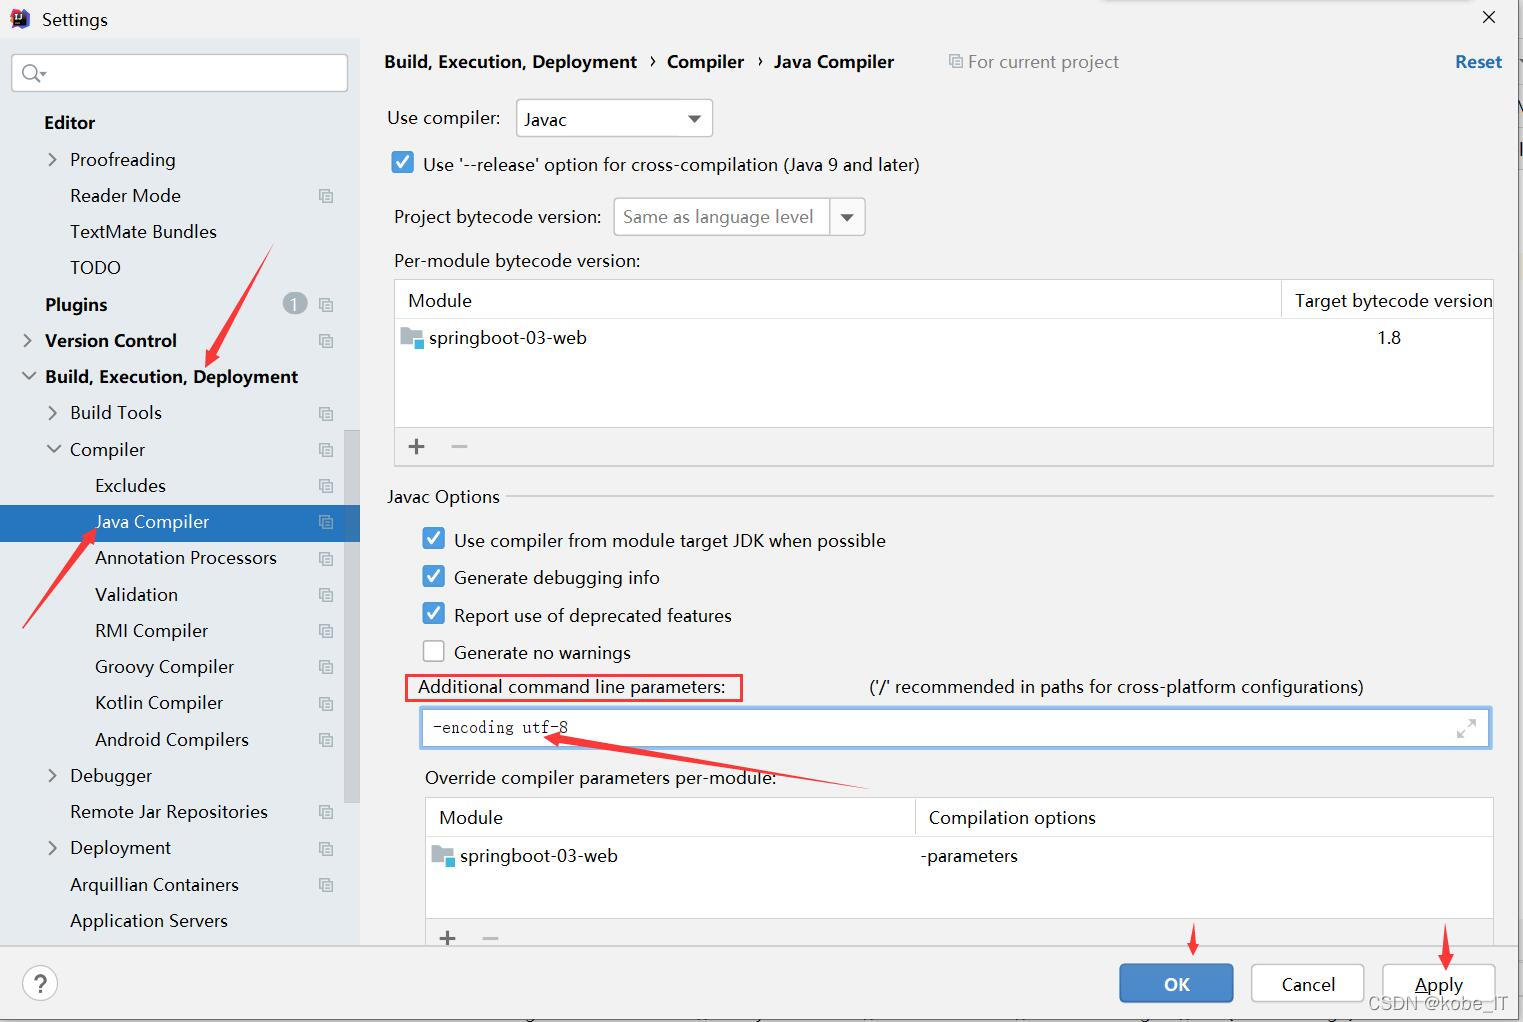Image resolution: width=1523 pixels, height=1022 pixels.
Task: Add a per-module bytecode version entry
Action: coord(417,446)
